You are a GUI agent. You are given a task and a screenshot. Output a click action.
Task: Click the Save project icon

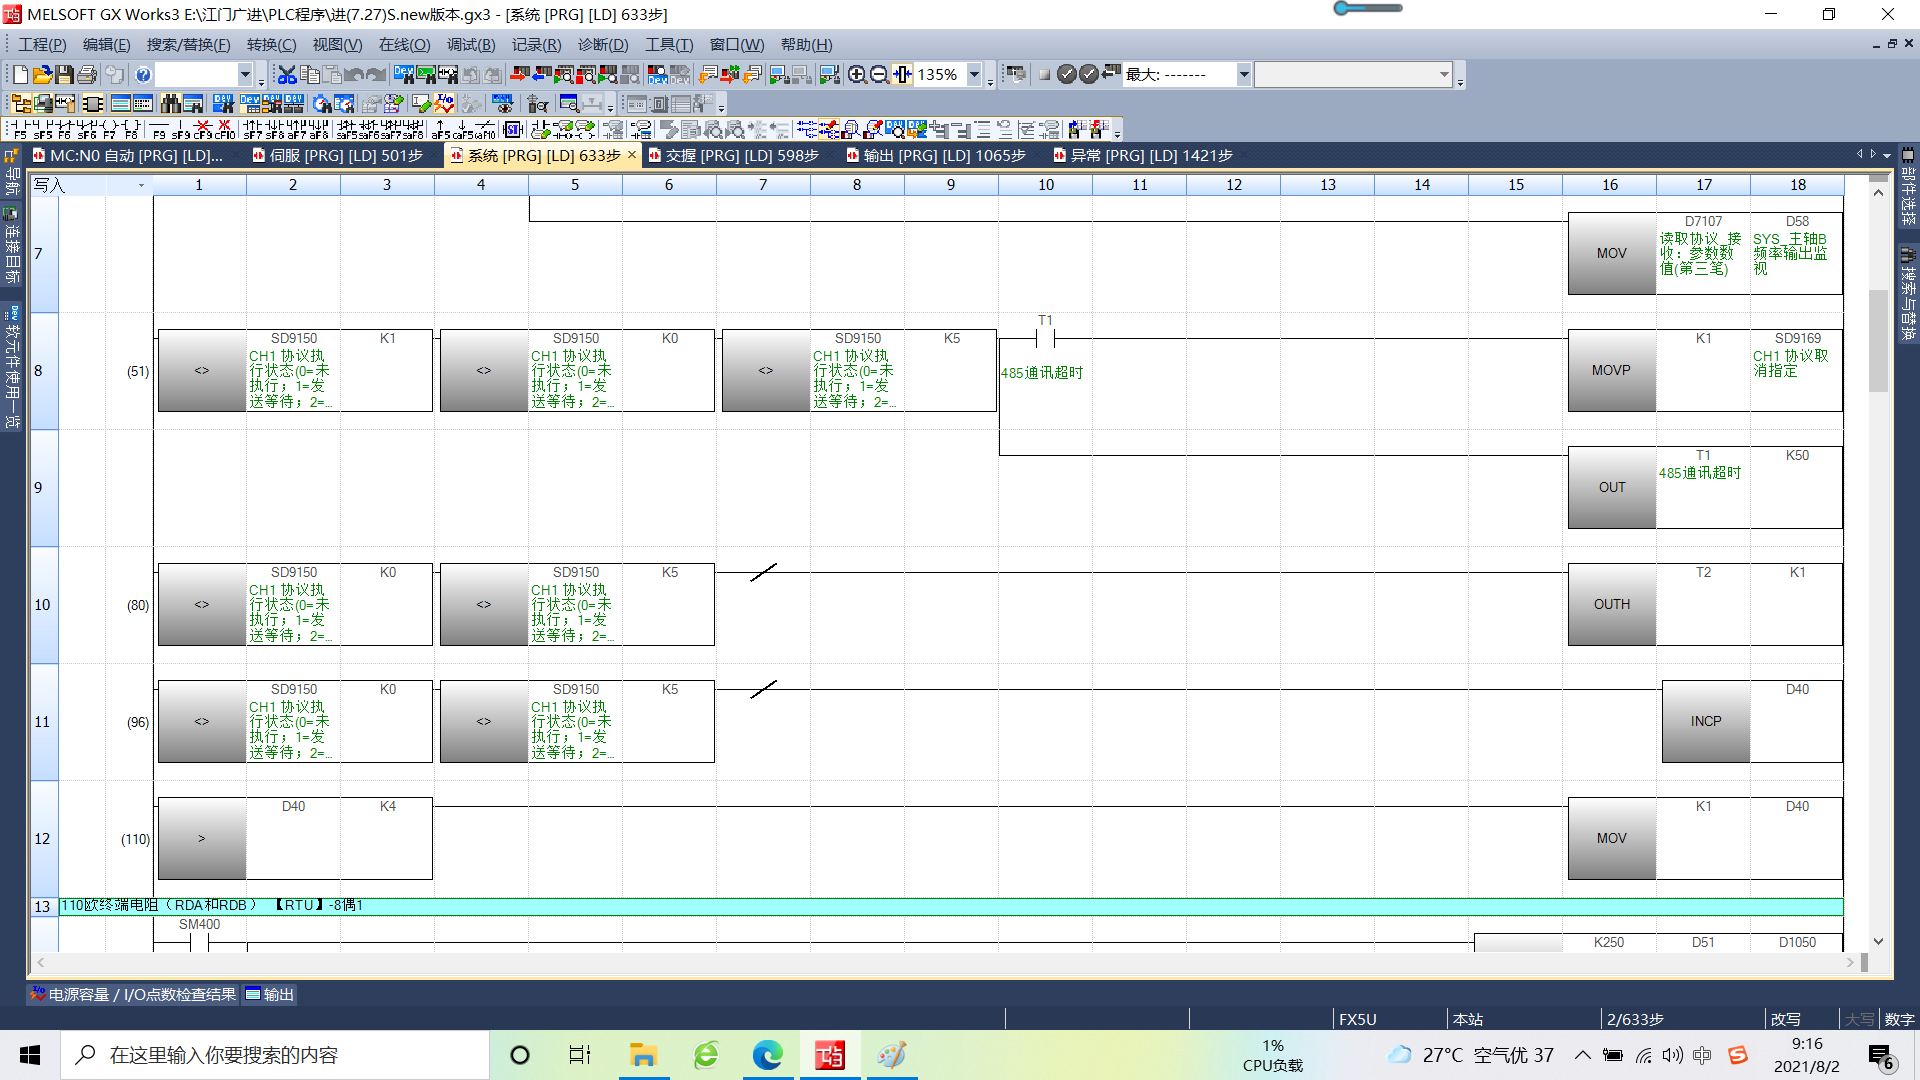tap(64, 75)
